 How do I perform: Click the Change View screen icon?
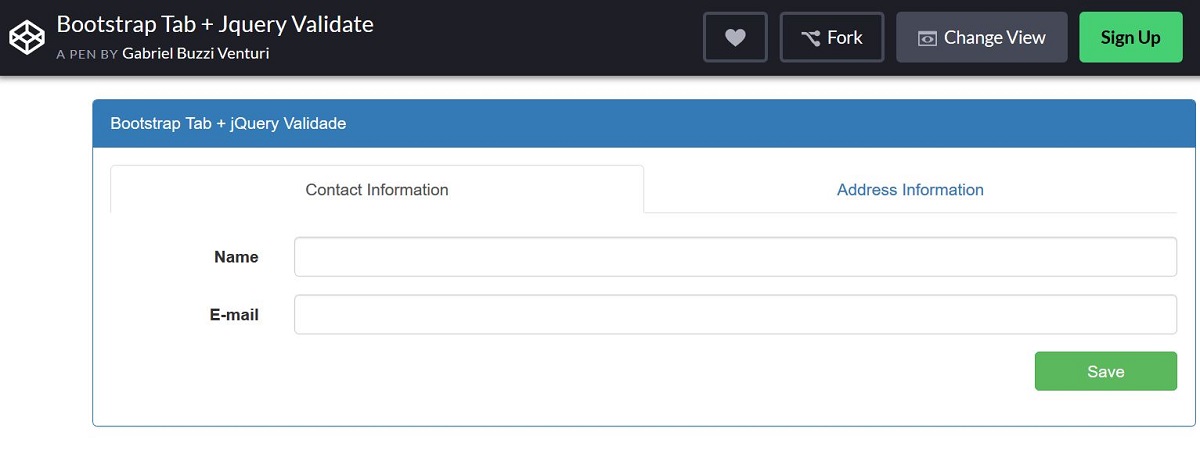[927, 38]
